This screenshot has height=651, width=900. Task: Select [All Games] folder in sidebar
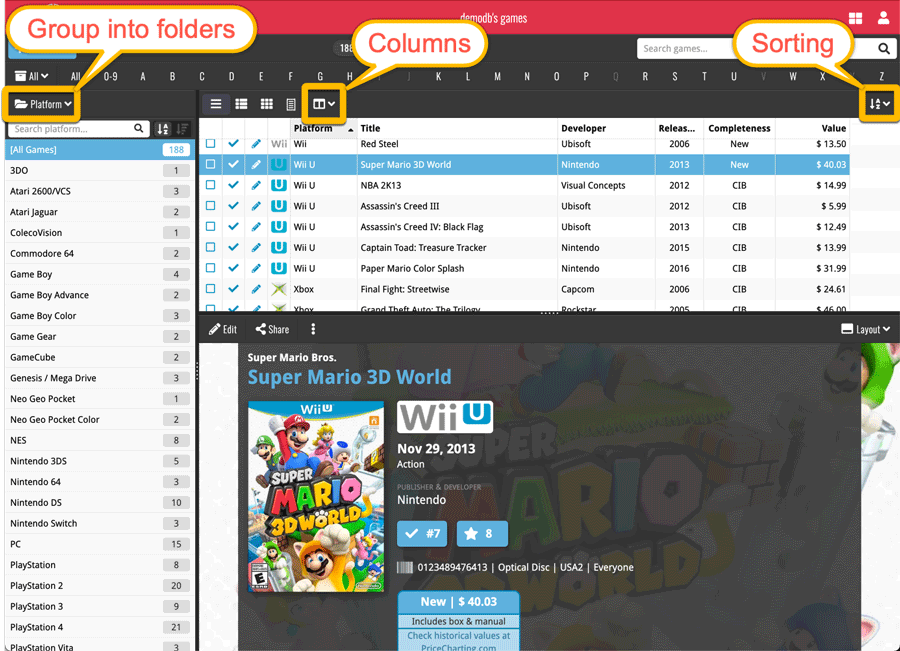(x=100, y=150)
